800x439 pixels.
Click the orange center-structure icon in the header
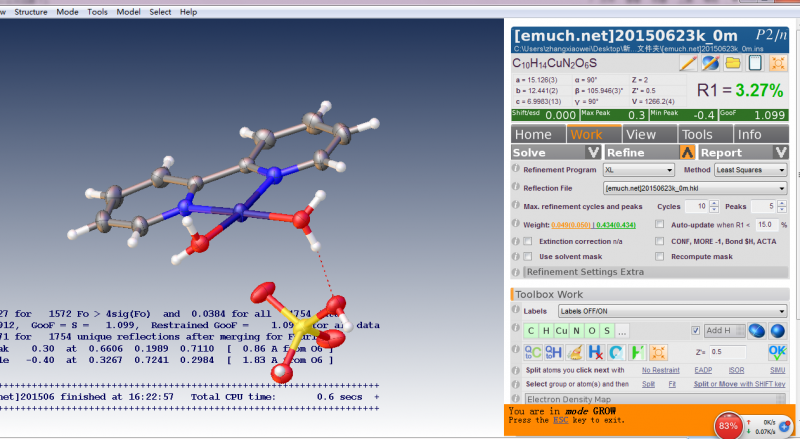(778, 63)
